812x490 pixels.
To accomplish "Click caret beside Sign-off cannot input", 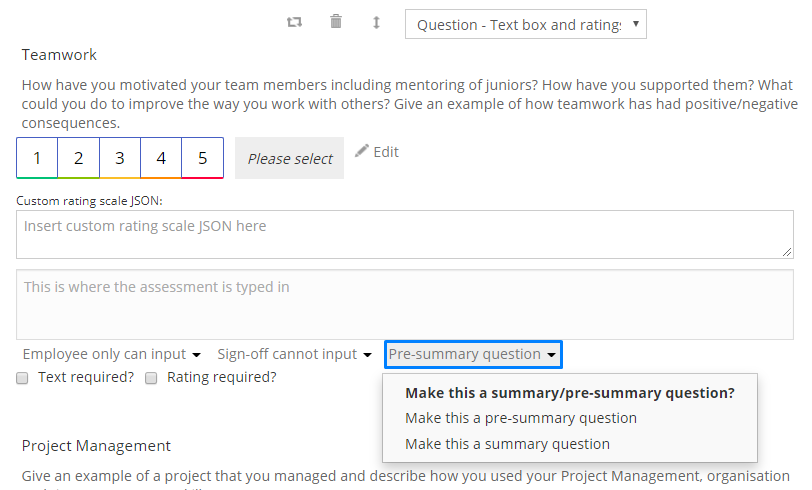I will [x=367, y=355].
